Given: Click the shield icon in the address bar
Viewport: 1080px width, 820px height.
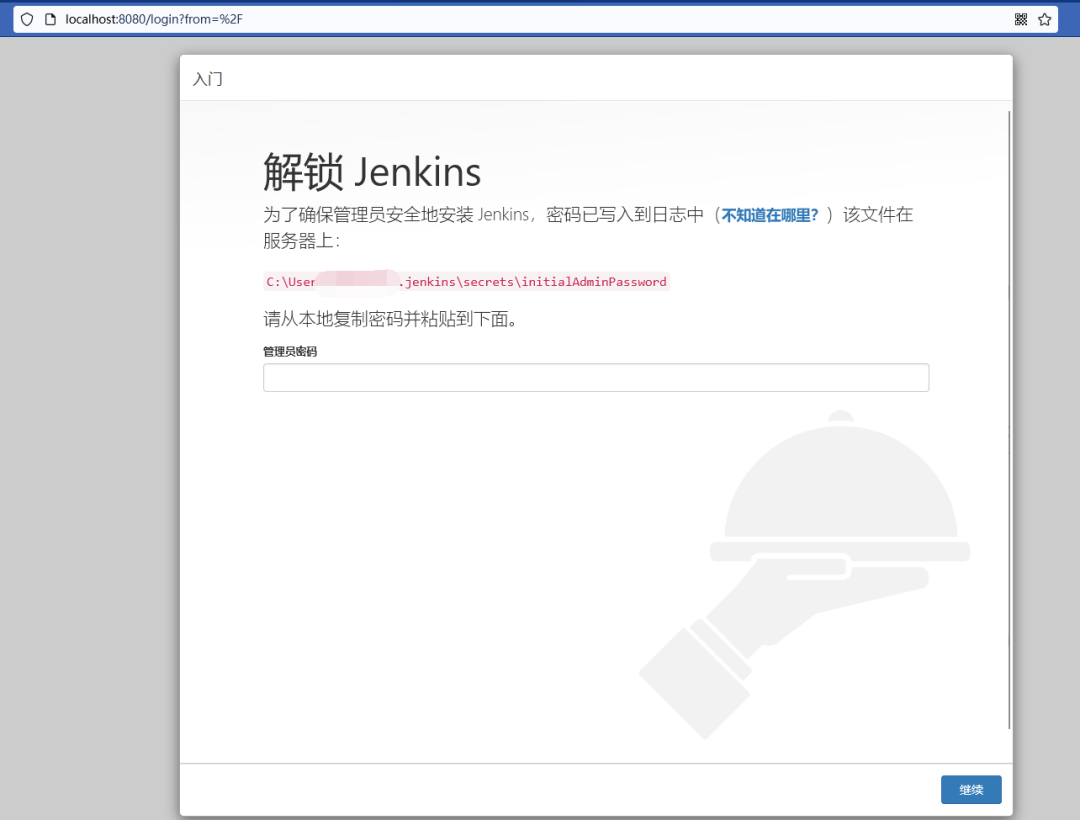Looking at the screenshot, I should tap(27, 19).
